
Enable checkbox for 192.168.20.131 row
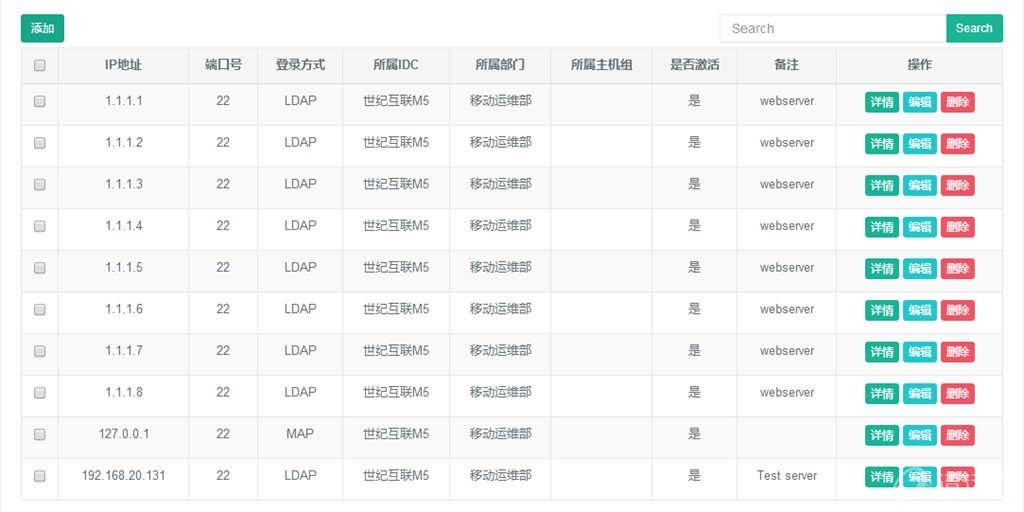coord(40,477)
